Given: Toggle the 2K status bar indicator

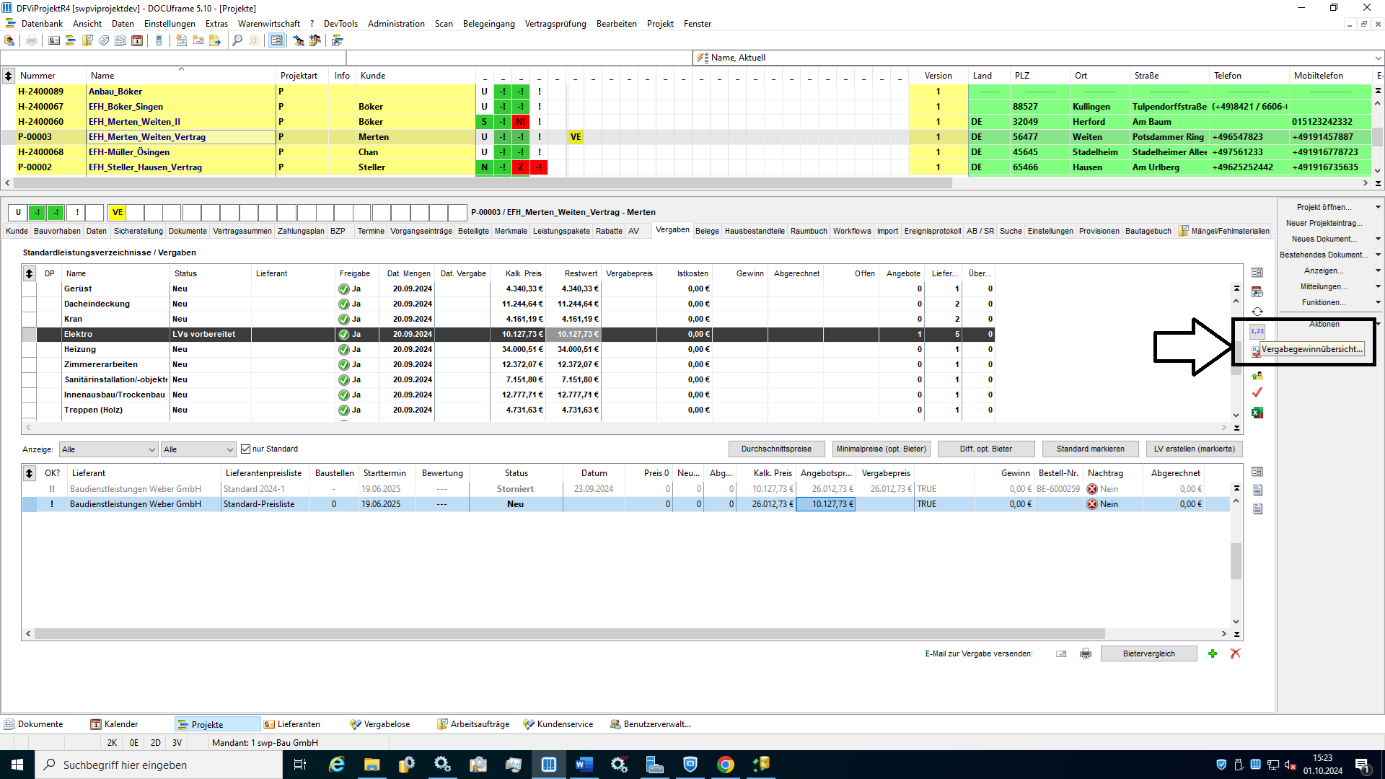Looking at the screenshot, I should pyautogui.click(x=112, y=743).
